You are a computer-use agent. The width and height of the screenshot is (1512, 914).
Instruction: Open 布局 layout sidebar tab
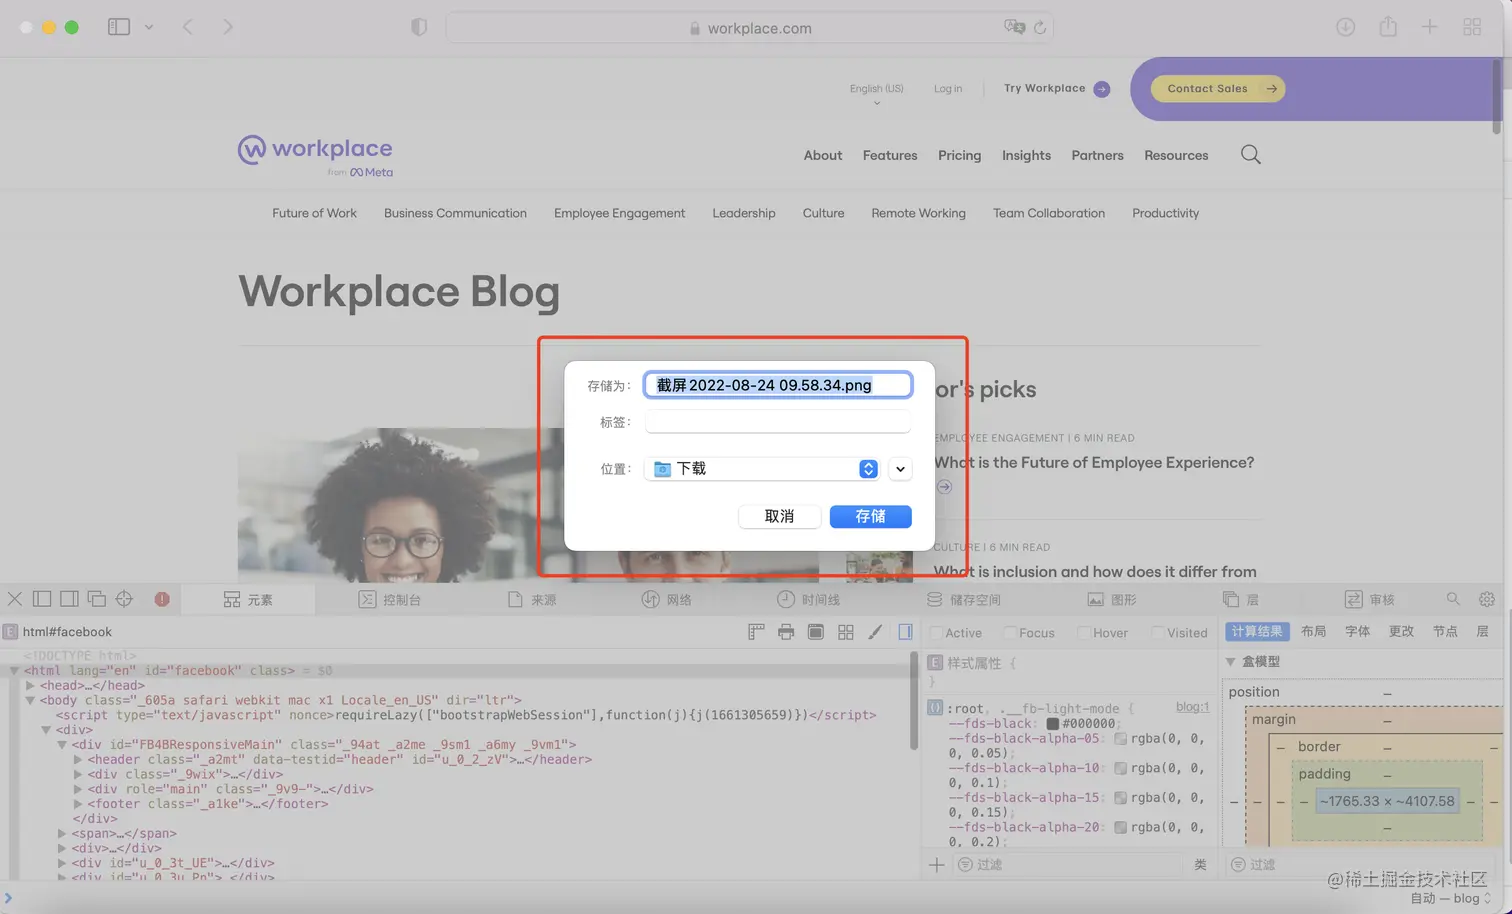(1313, 632)
